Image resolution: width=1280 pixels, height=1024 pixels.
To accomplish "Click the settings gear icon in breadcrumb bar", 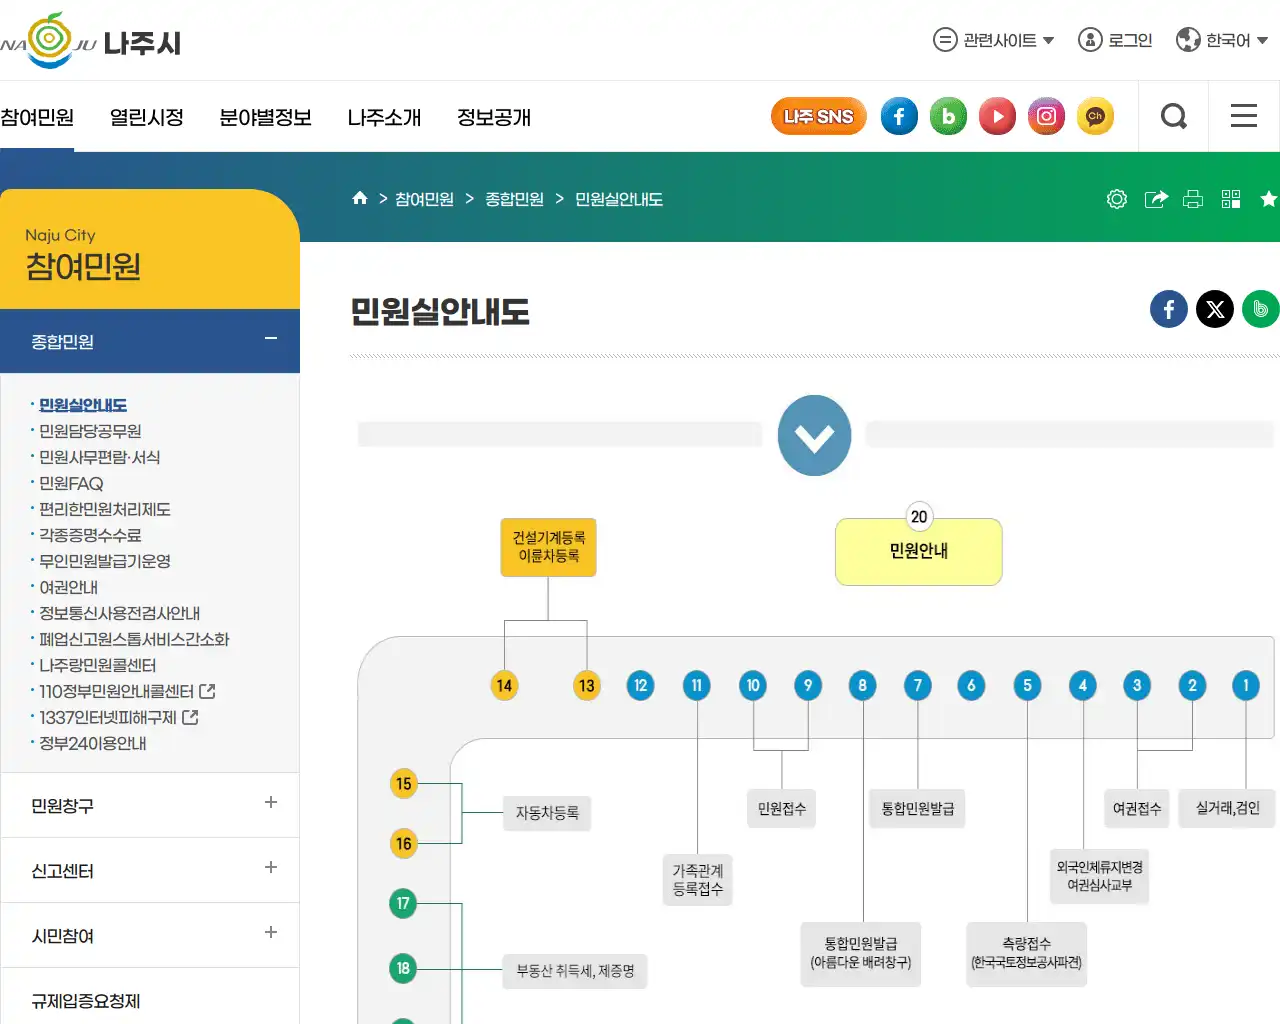I will coord(1117,199).
